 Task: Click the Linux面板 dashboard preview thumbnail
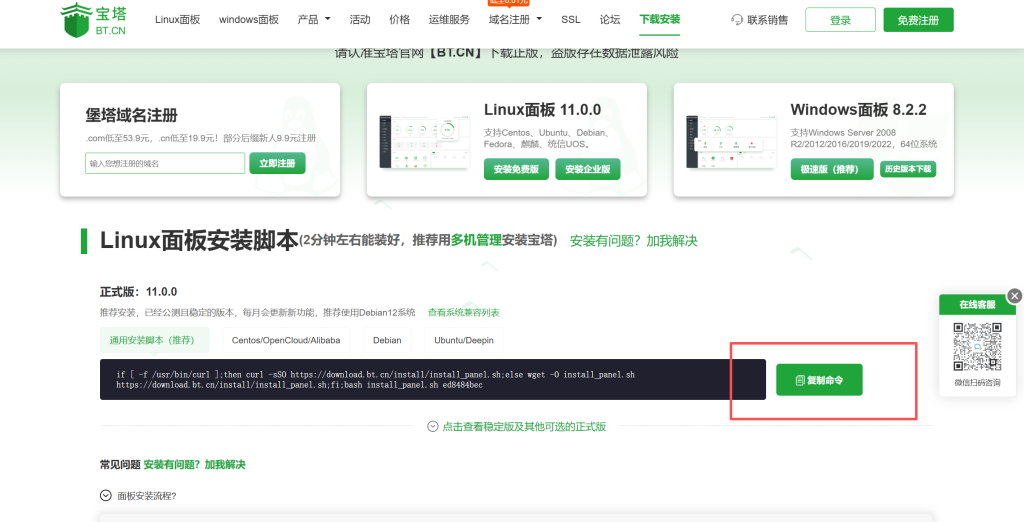pos(425,140)
